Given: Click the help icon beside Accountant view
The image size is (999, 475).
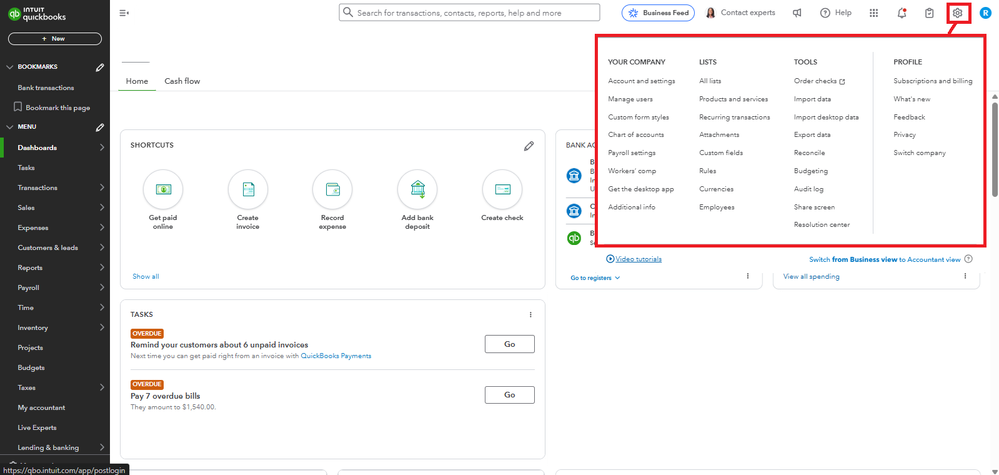Looking at the screenshot, I should (968, 259).
